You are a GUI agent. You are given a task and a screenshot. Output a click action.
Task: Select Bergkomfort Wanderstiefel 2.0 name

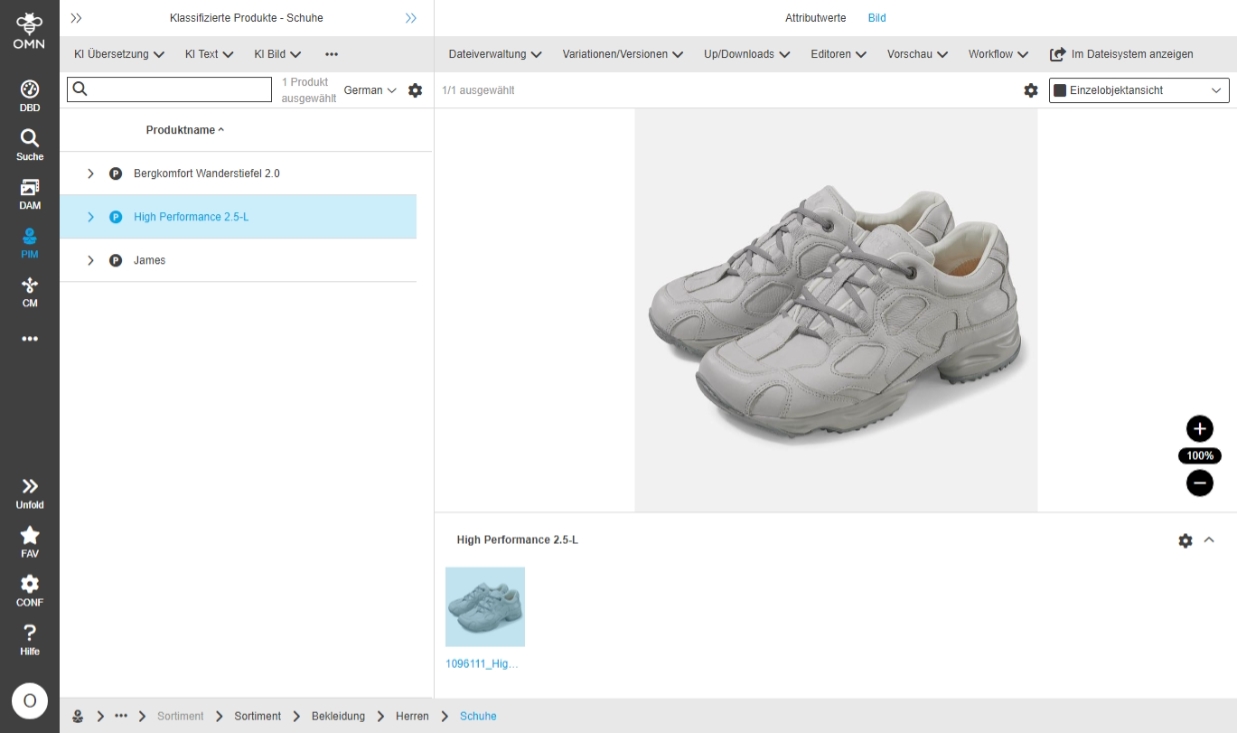point(207,173)
